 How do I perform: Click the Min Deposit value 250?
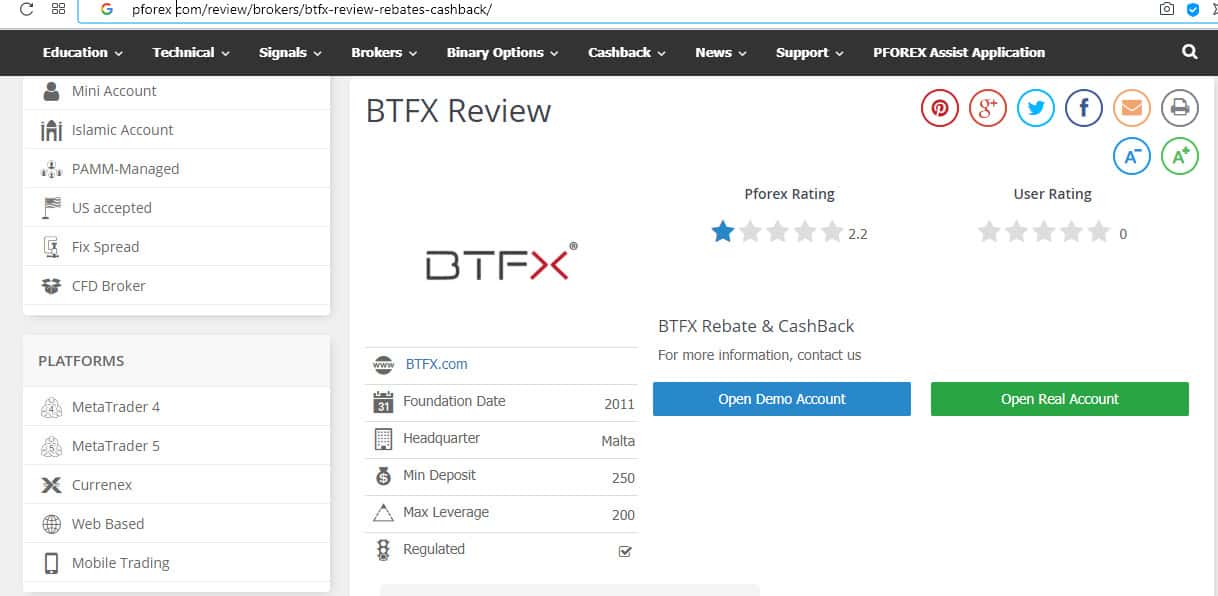623,478
